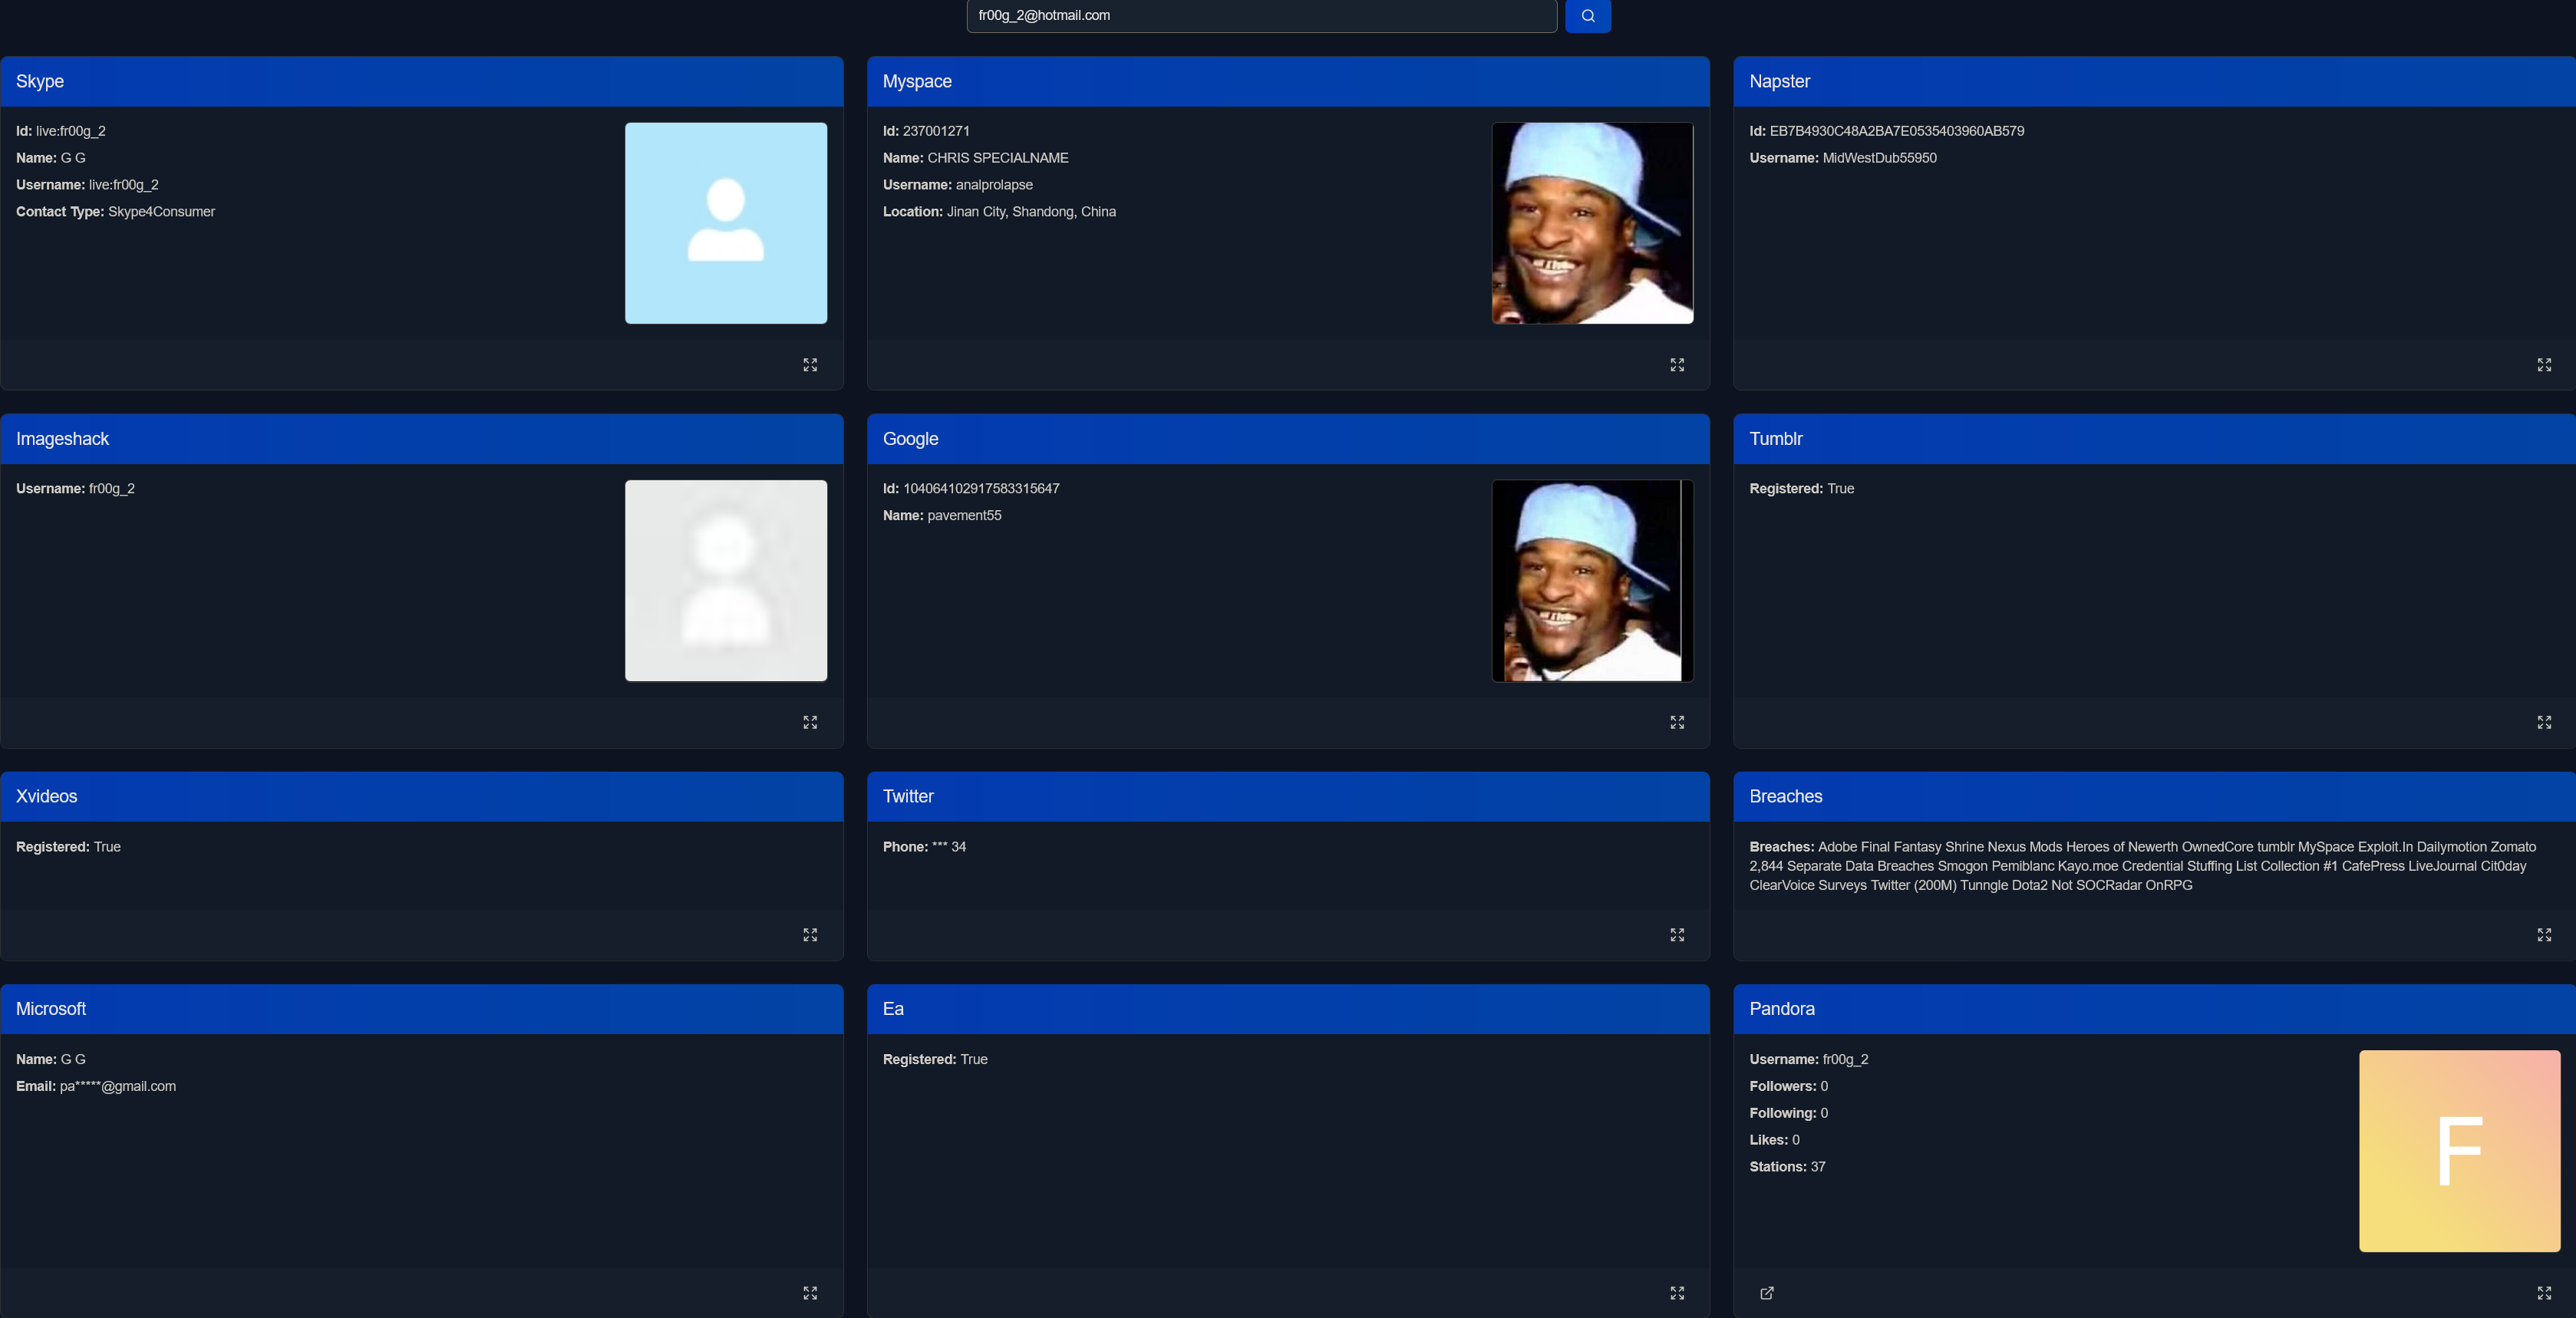This screenshot has width=2576, height=1318.
Task: Click Napster Id 'EB7B4930C48A2BA7E0535403960AB579'
Action: click(x=1896, y=131)
